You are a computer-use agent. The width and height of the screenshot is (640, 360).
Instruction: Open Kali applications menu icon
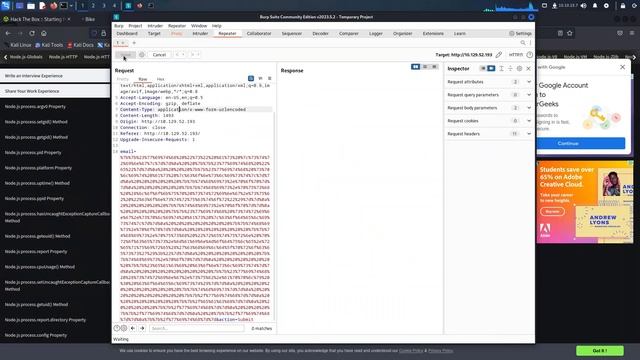[5, 6]
